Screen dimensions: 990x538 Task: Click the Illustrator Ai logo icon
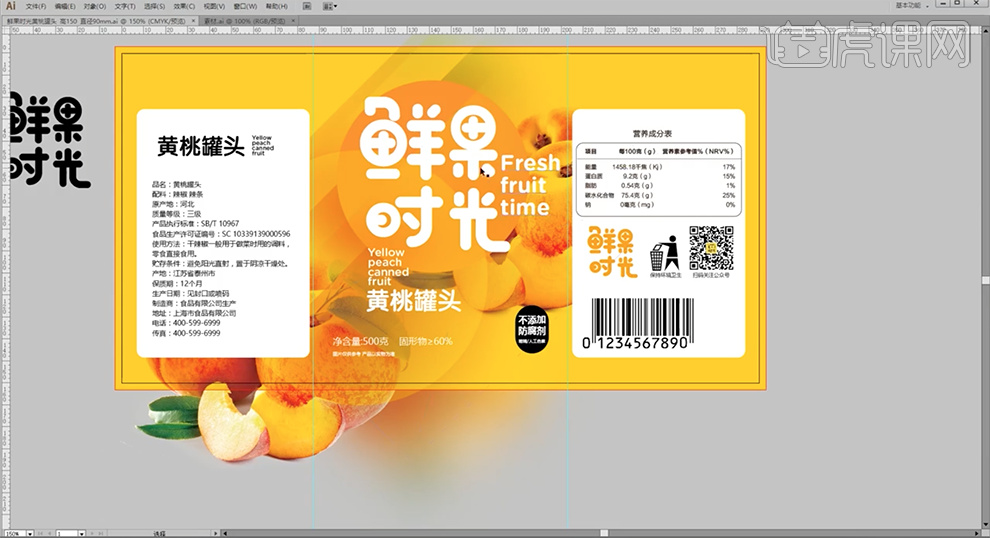[x=11, y=6]
